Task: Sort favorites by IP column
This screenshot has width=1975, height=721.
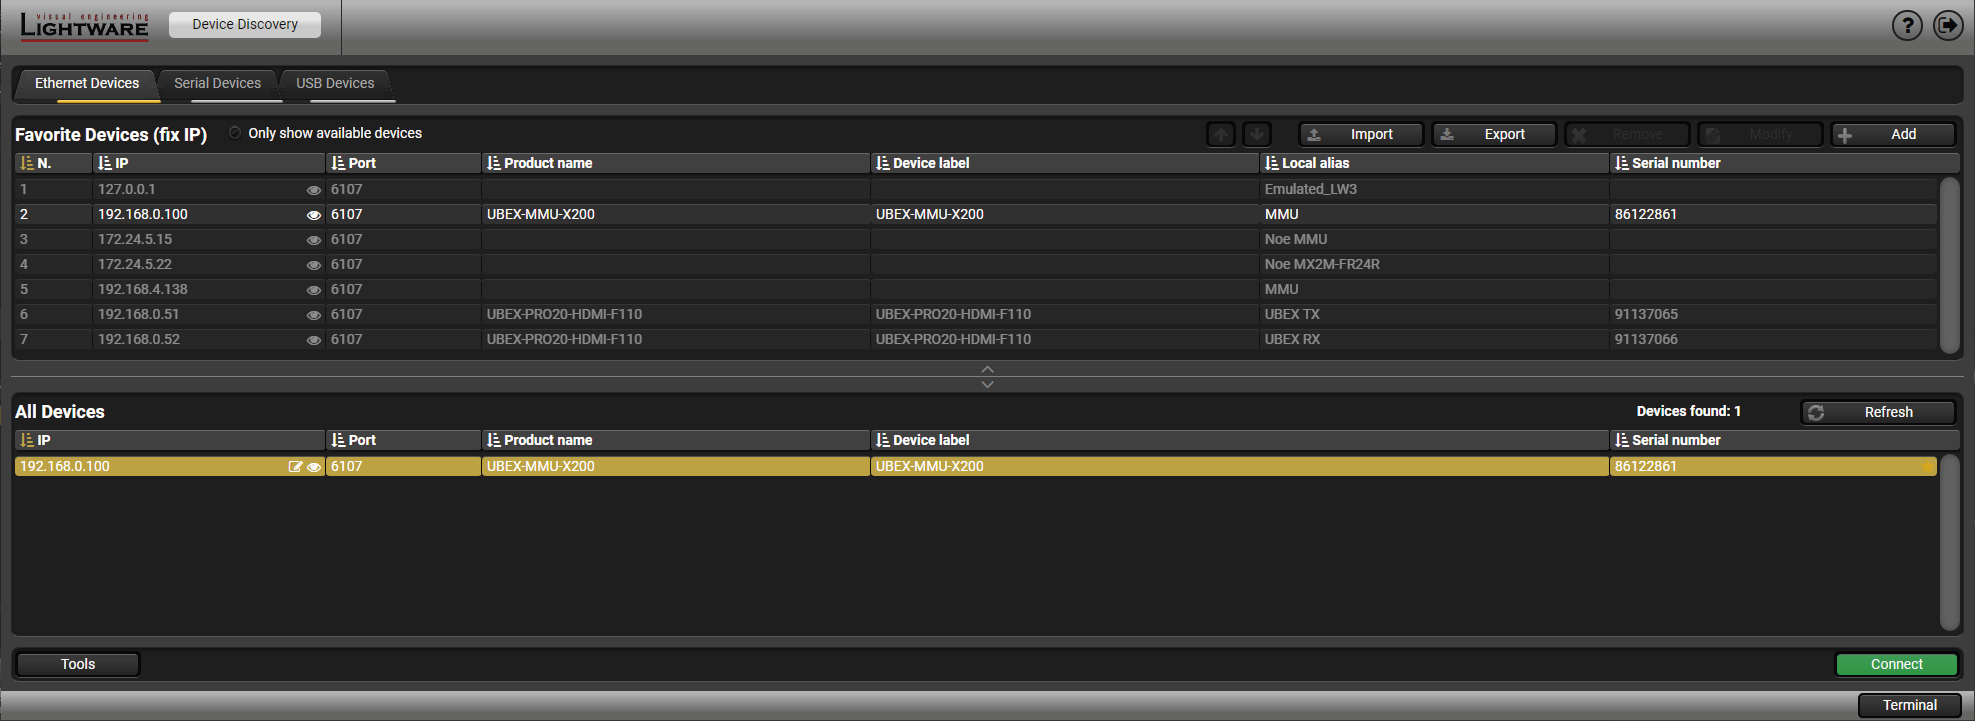Action: (209, 163)
